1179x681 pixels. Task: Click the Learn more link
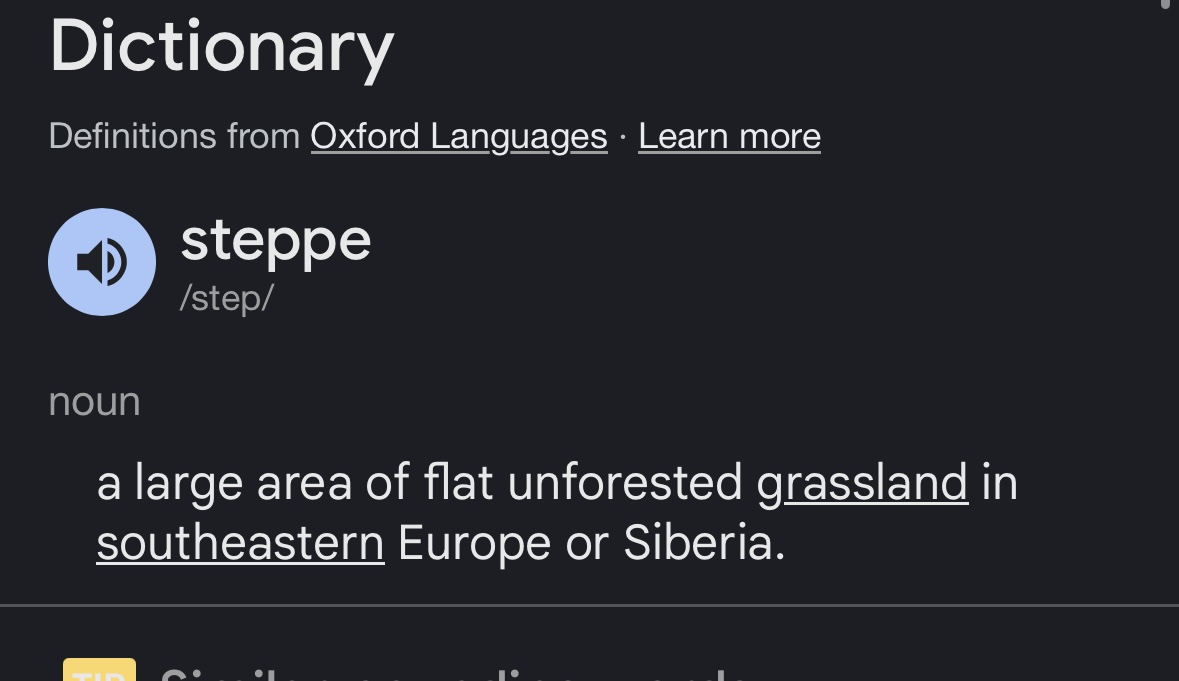729,136
